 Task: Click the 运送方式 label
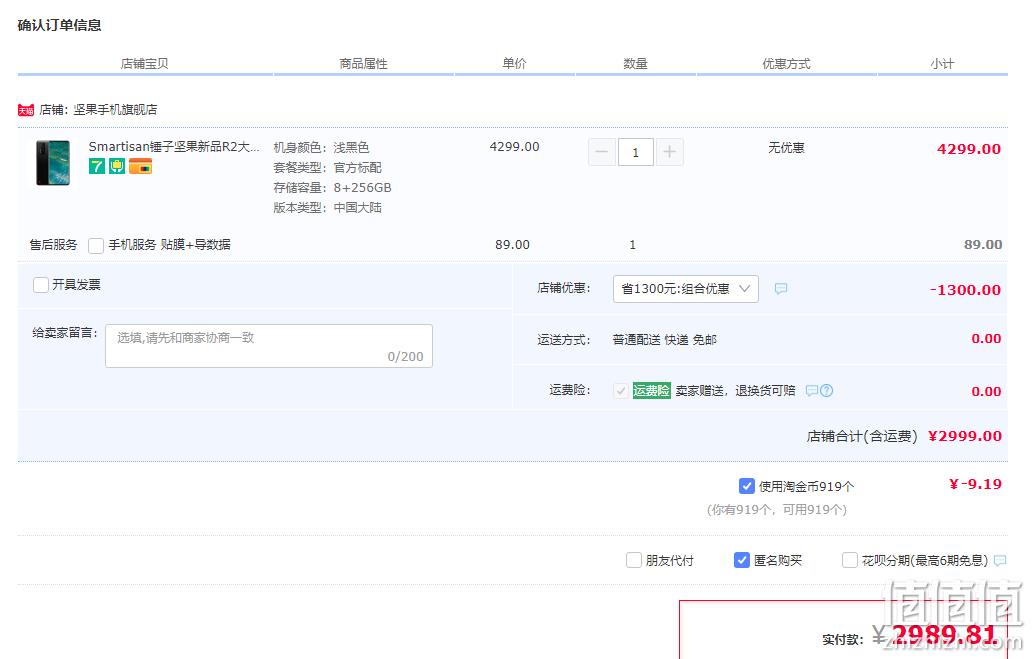[x=564, y=340]
